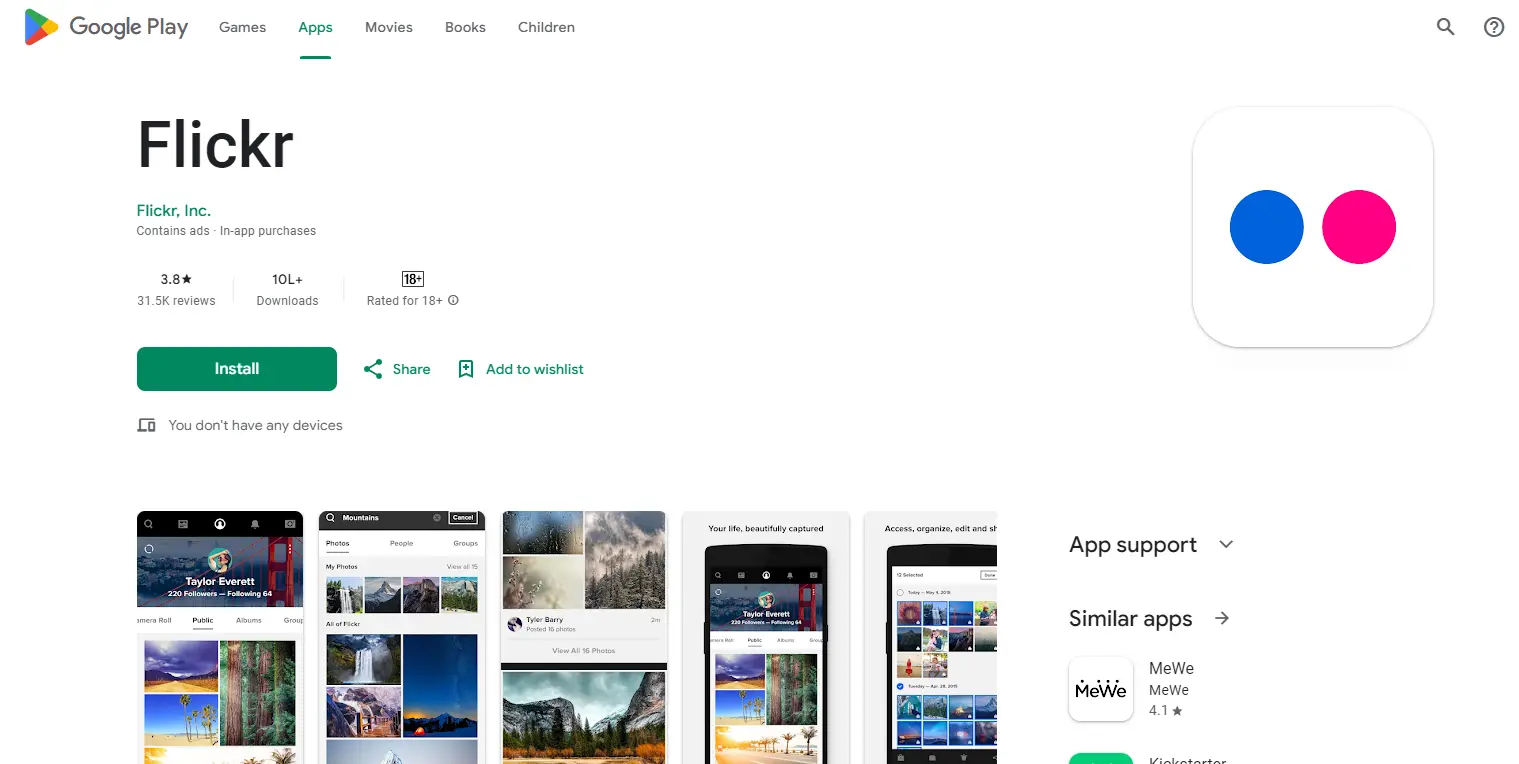Click the devices icon beside the no devices message
This screenshot has width=1519, height=764.
tap(146, 425)
